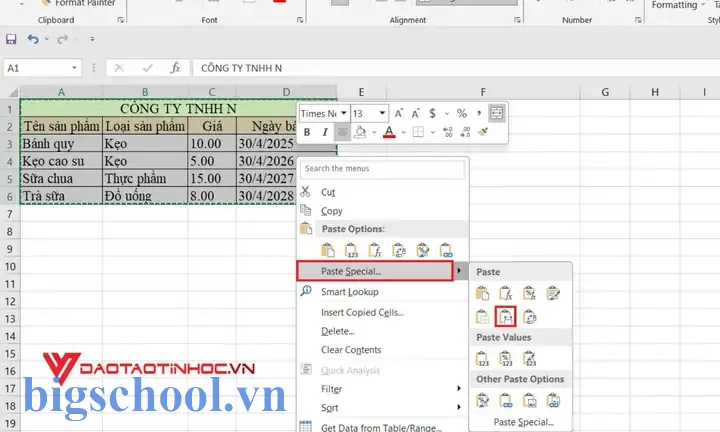Viewport: 720px width, 432px height.
Task: Click Values & Source Formatting paste icon
Action: click(x=529, y=359)
